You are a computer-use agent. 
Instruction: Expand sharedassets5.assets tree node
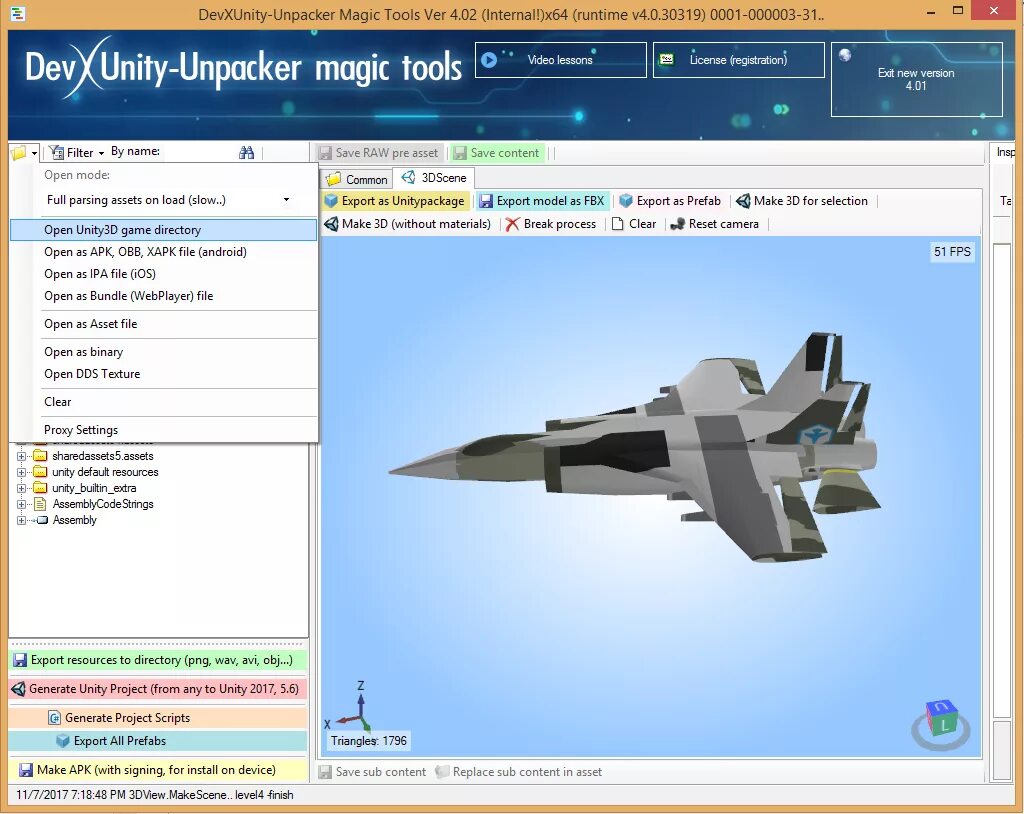pyautogui.click(x=21, y=456)
